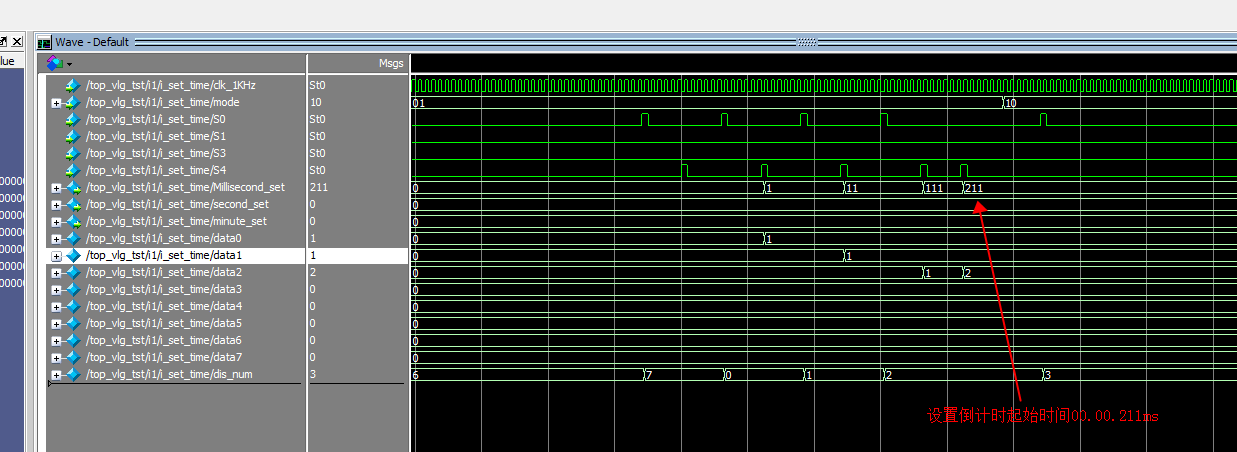1237x452 pixels.
Task: Expand the data5 bus
Action: [x=56, y=324]
